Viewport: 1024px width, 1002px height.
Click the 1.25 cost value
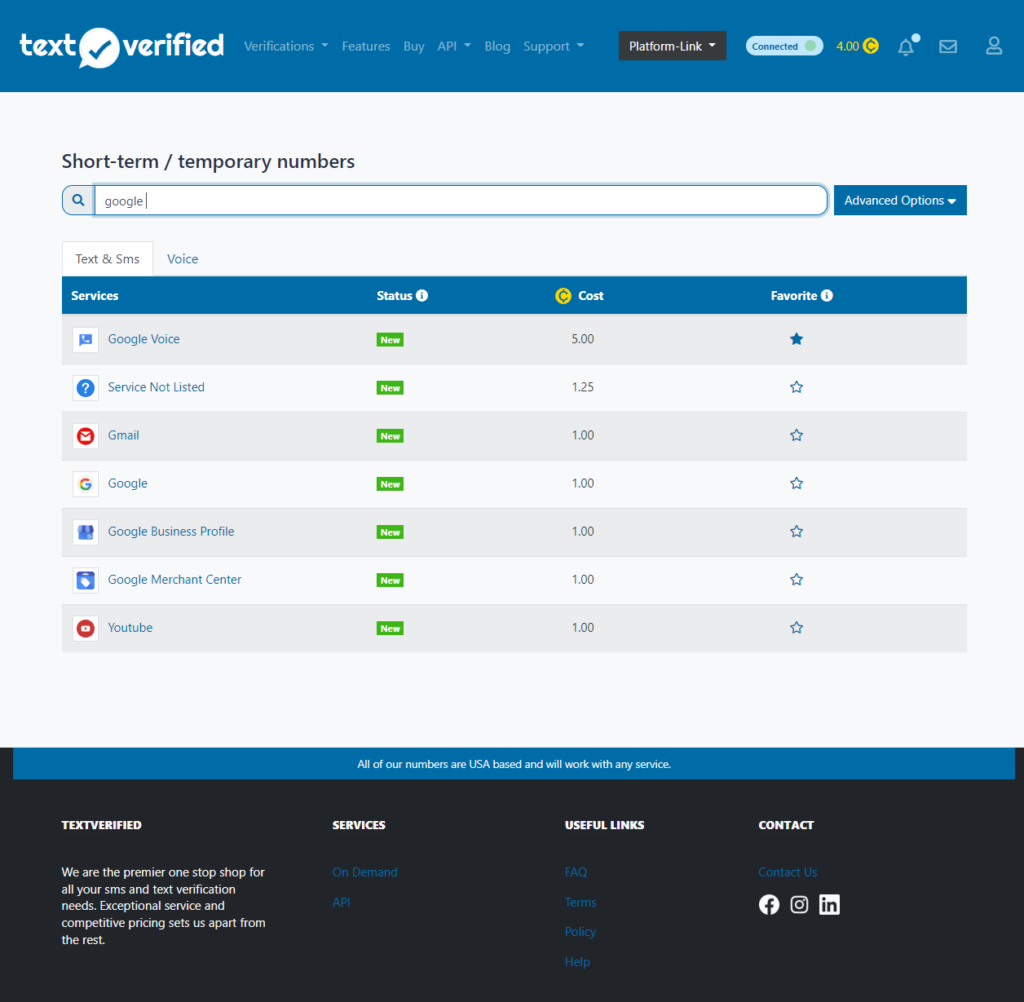click(583, 387)
